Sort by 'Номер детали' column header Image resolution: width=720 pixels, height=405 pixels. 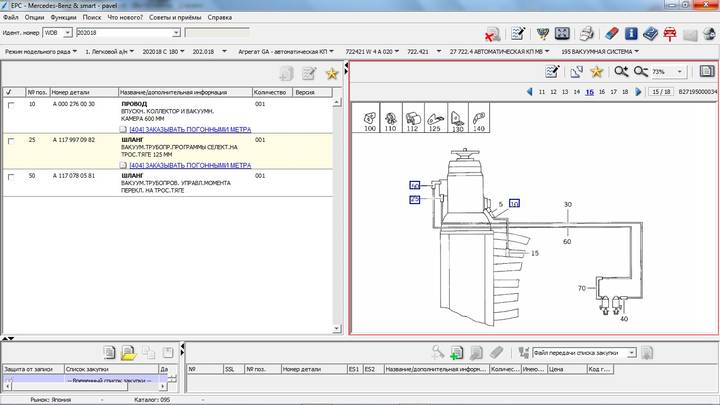coord(84,92)
